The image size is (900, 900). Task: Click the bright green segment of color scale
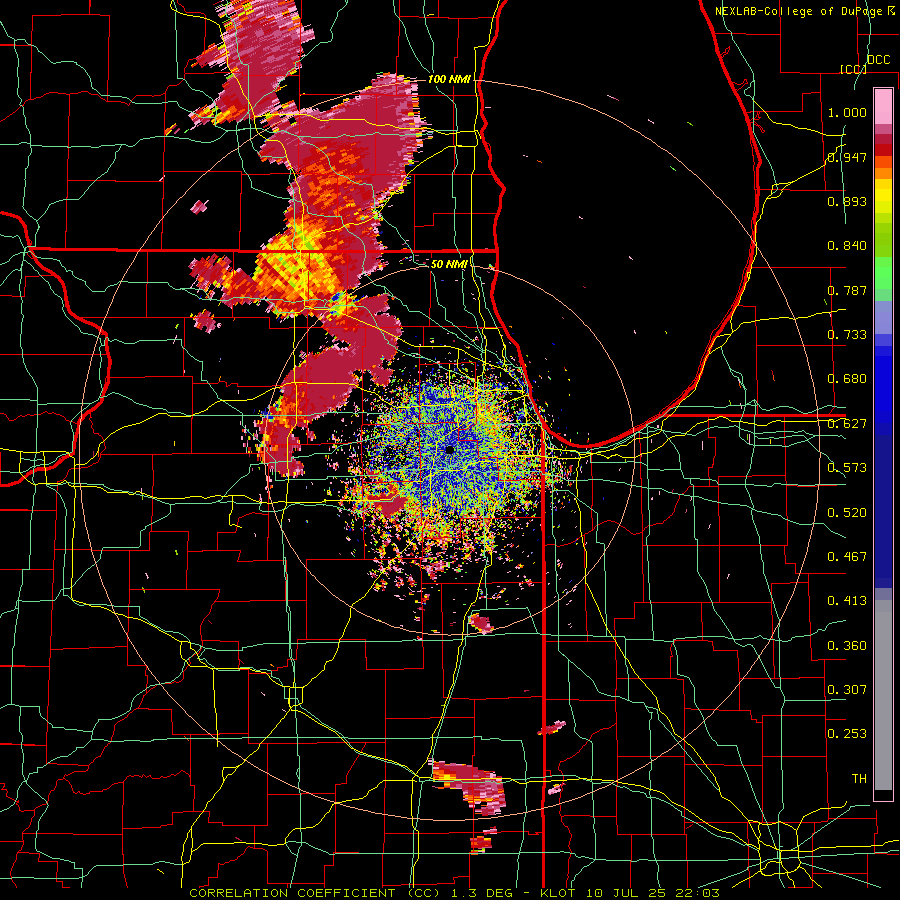coord(883,273)
